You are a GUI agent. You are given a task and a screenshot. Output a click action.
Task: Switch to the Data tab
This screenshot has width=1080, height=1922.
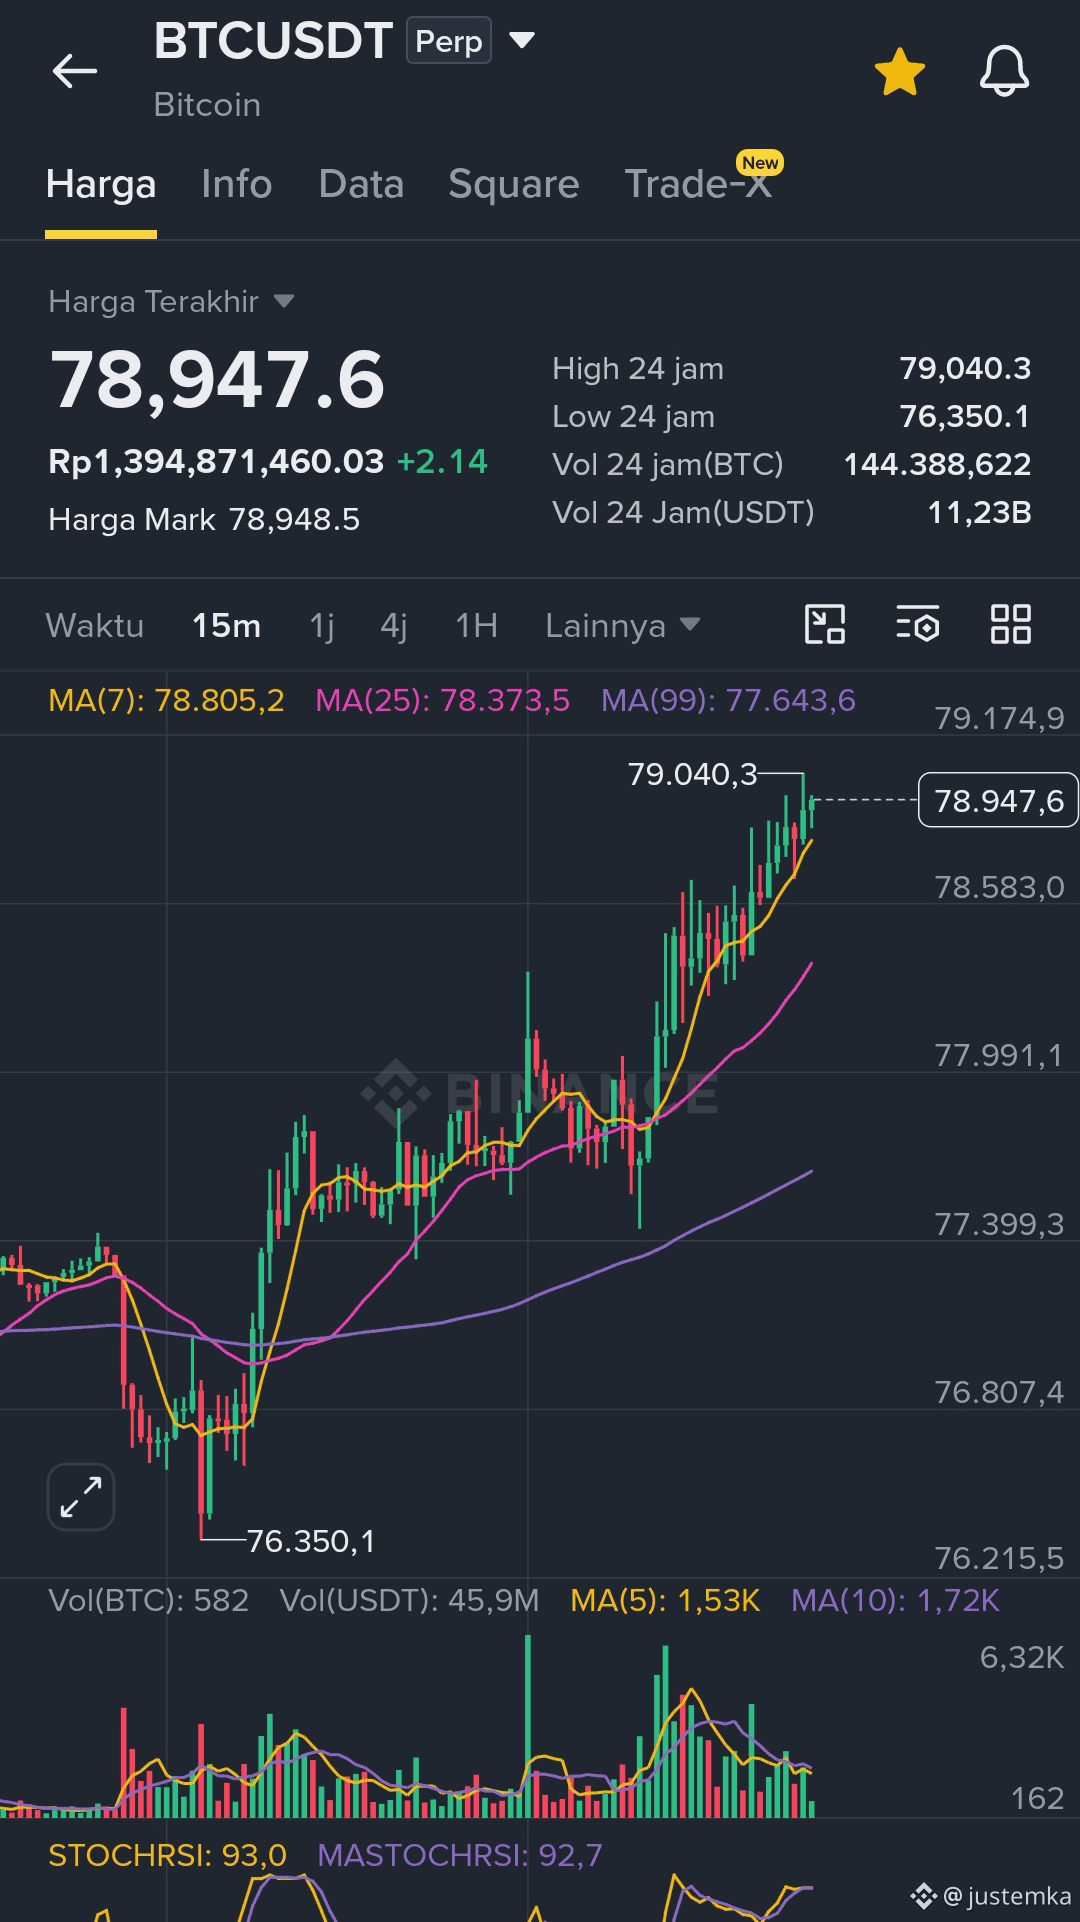[x=361, y=184]
